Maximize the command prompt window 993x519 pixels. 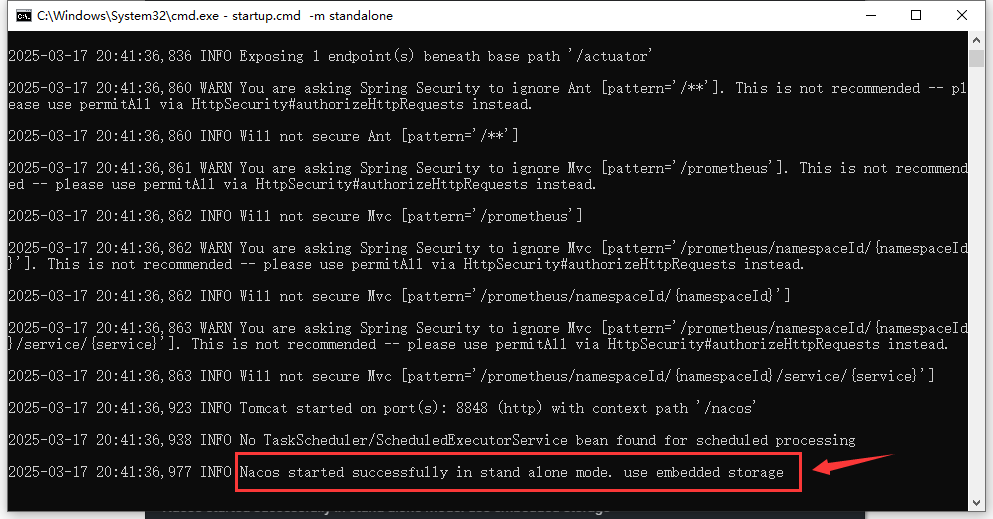pyautogui.click(x=916, y=15)
